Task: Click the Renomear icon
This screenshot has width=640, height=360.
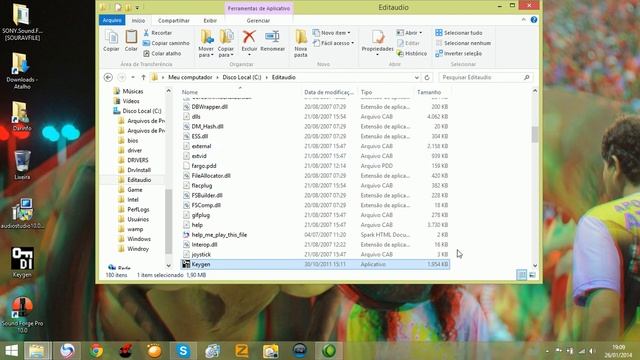Action: 272,41
